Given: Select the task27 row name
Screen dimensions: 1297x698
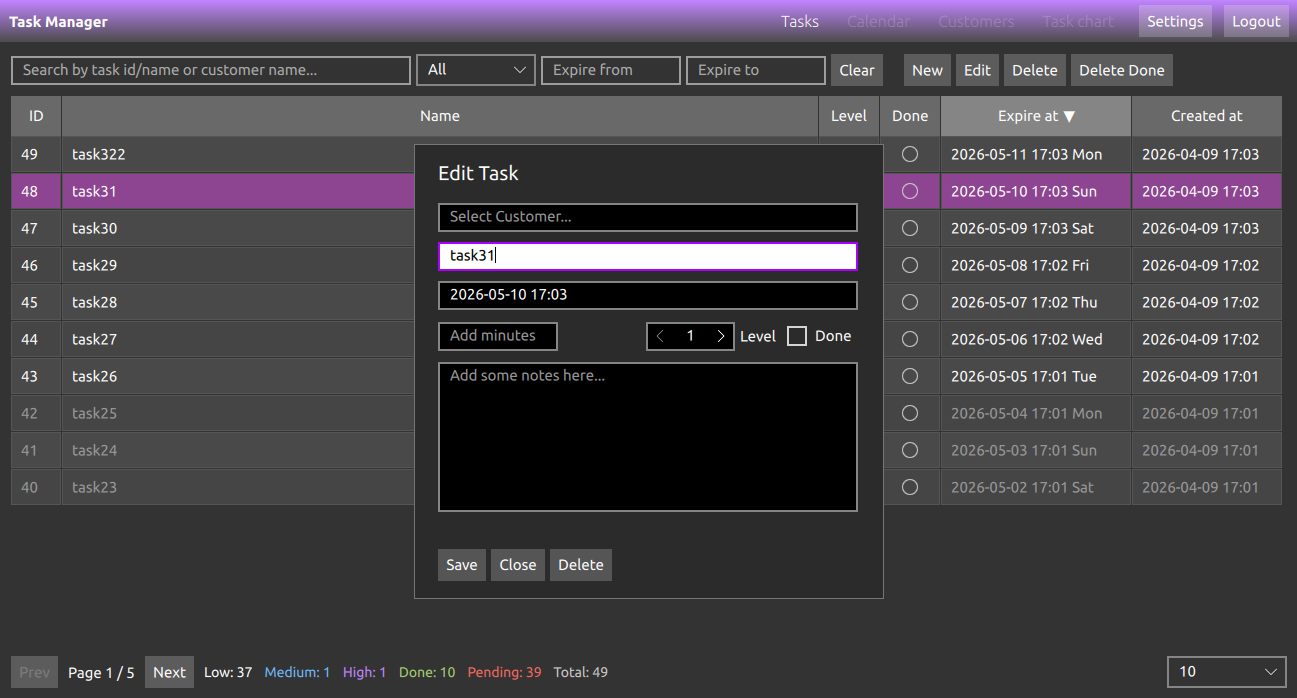Looking at the screenshot, I should (x=95, y=339).
